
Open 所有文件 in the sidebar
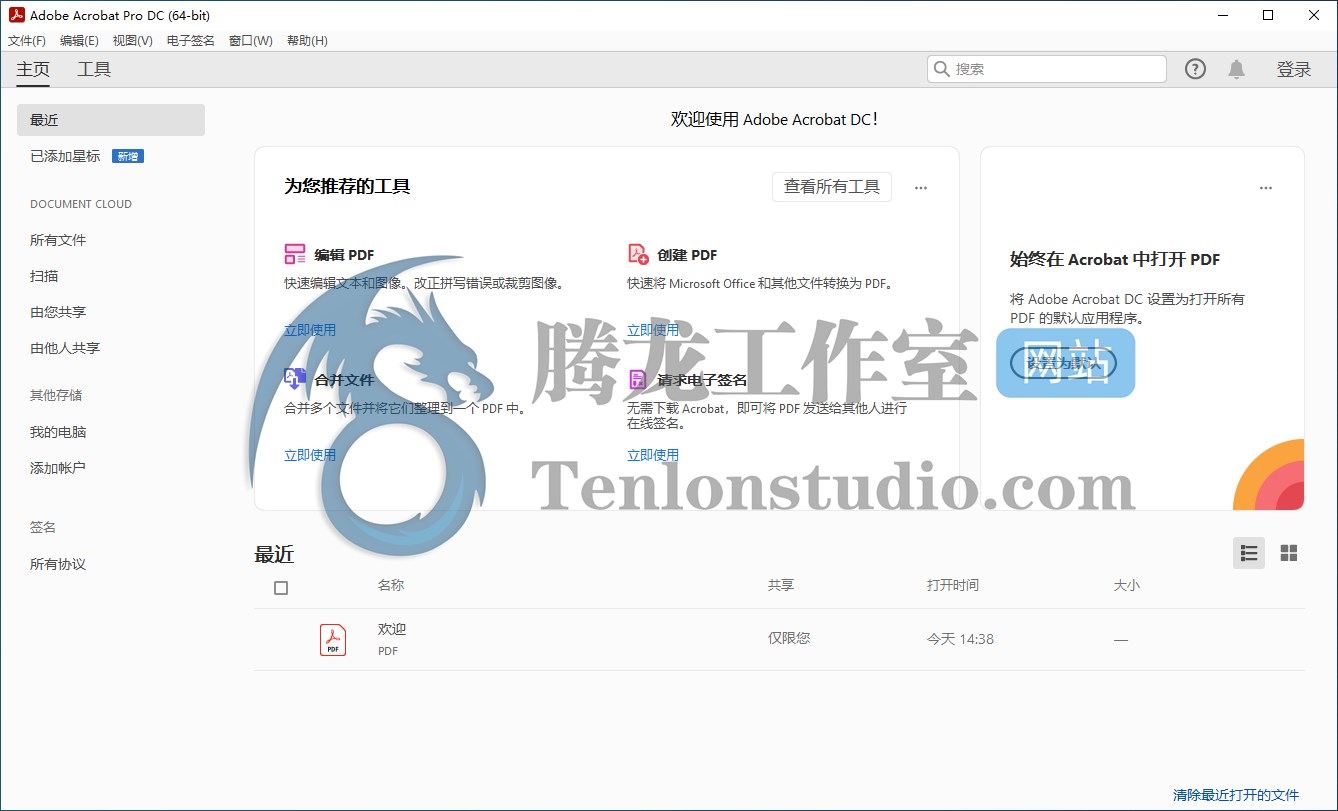coord(58,240)
